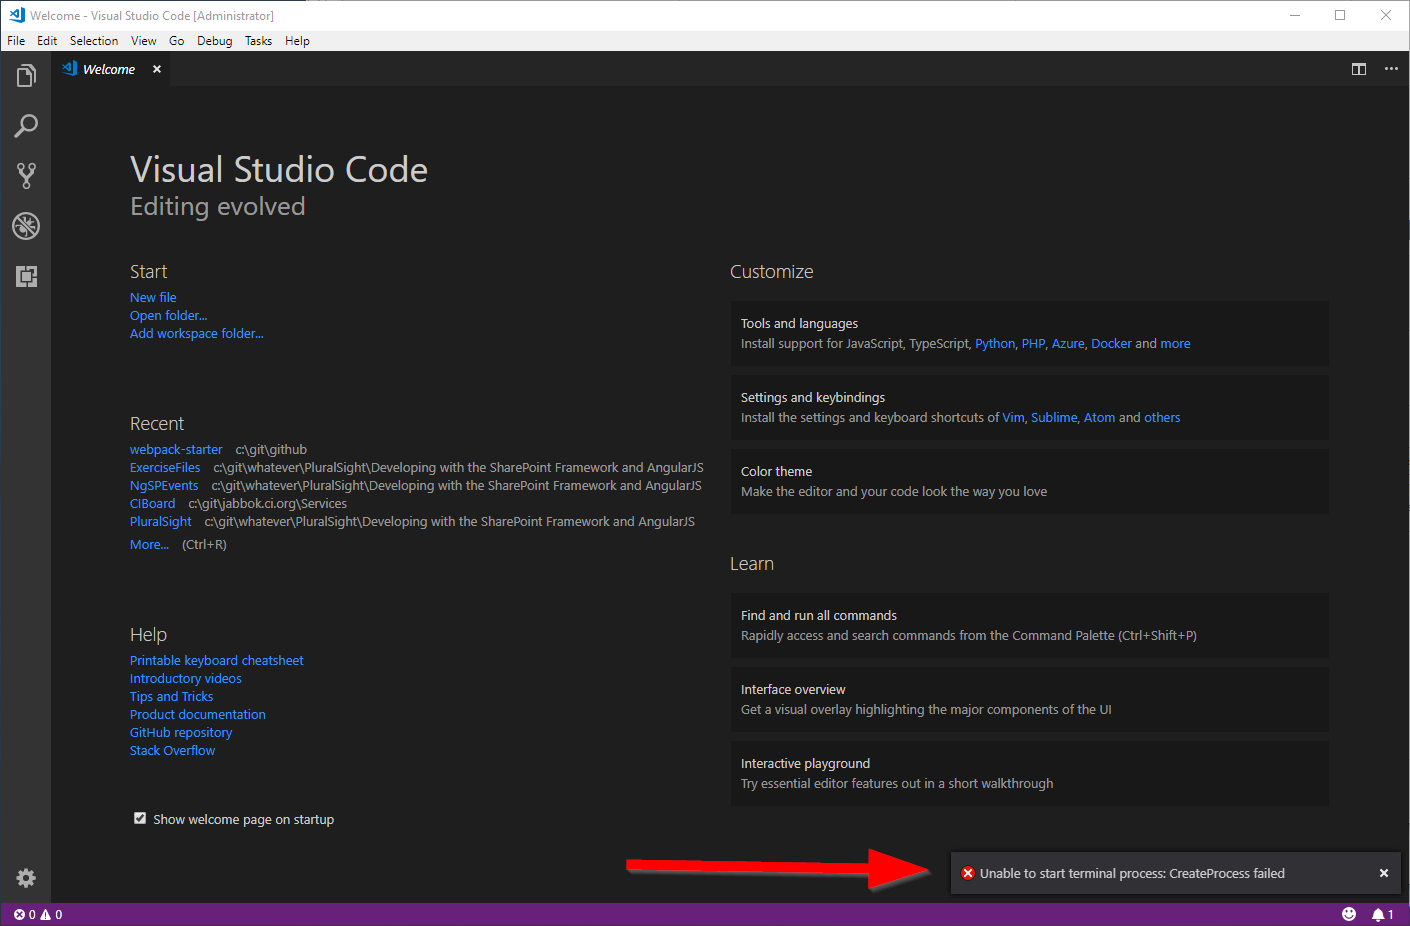Open Product documentation link
Viewport: 1410px width, 926px height.
point(198,714)
